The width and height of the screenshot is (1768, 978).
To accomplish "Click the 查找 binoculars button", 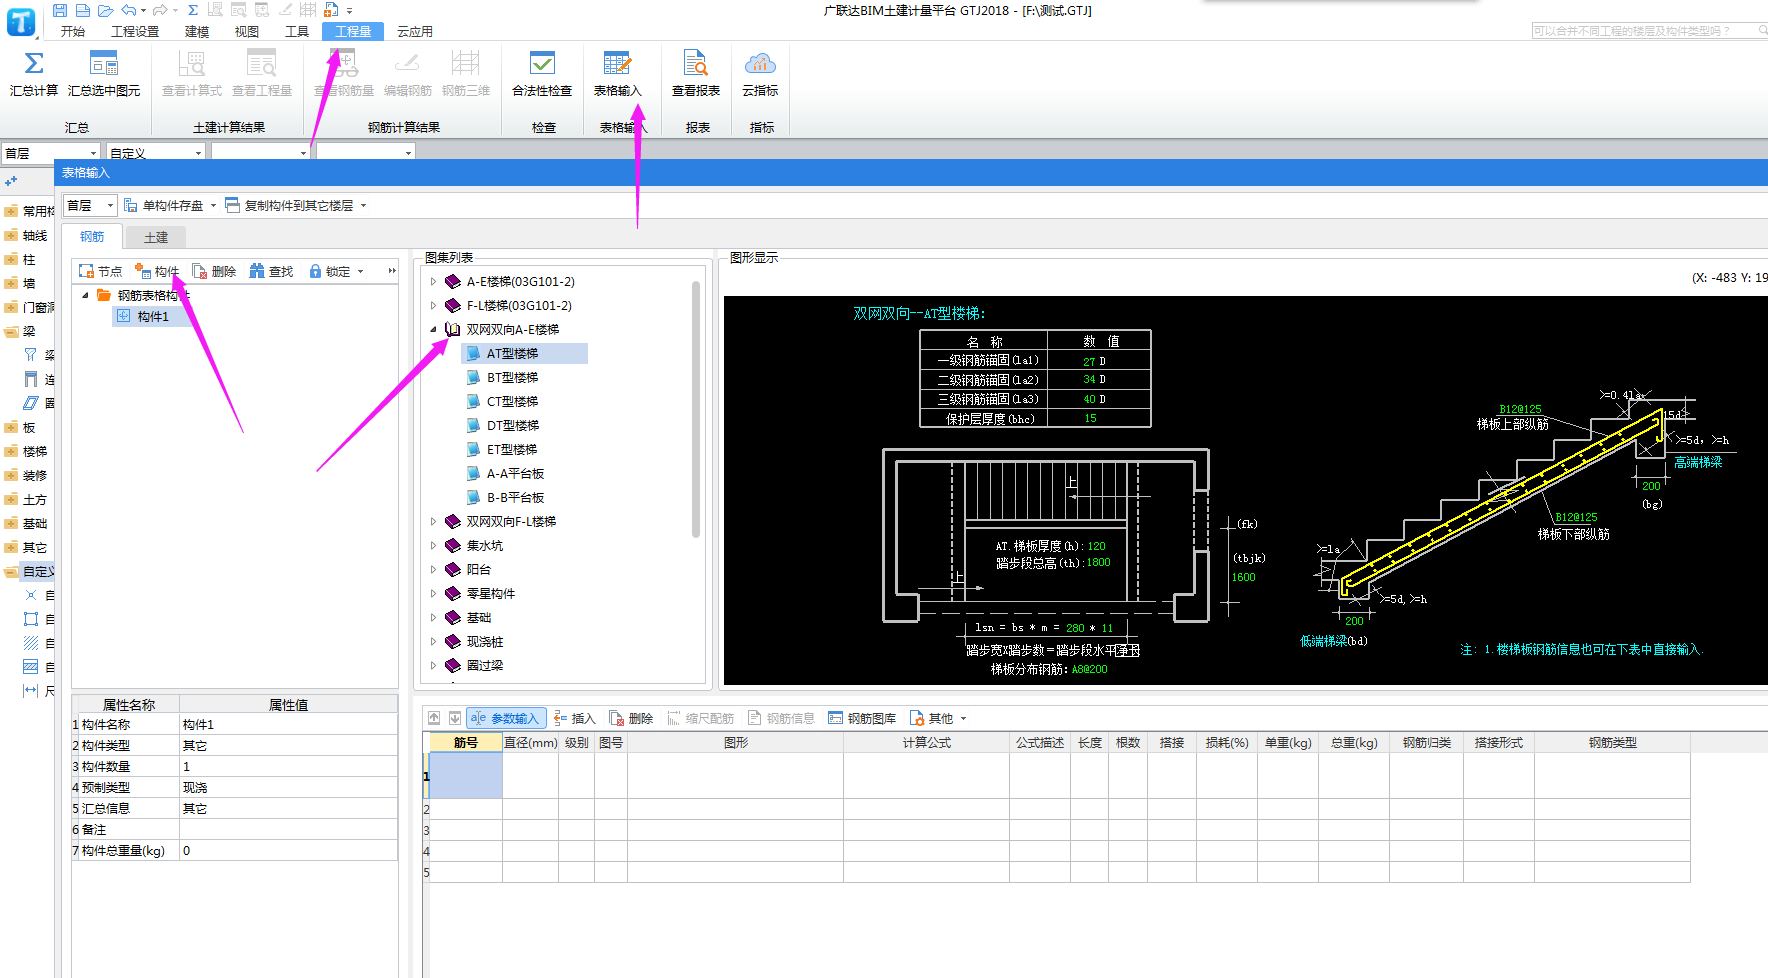I will point(271,271).
